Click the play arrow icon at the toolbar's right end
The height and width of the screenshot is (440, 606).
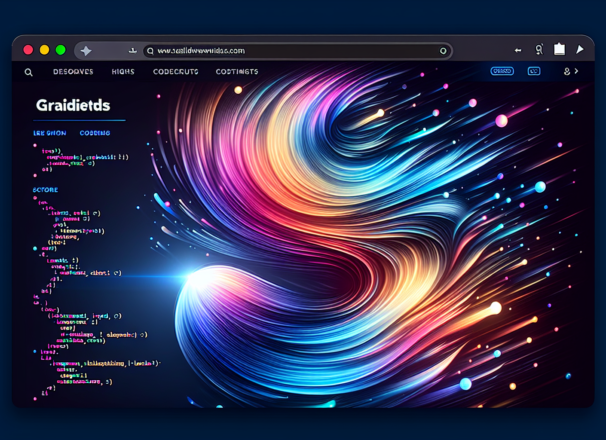coord(579,49)
